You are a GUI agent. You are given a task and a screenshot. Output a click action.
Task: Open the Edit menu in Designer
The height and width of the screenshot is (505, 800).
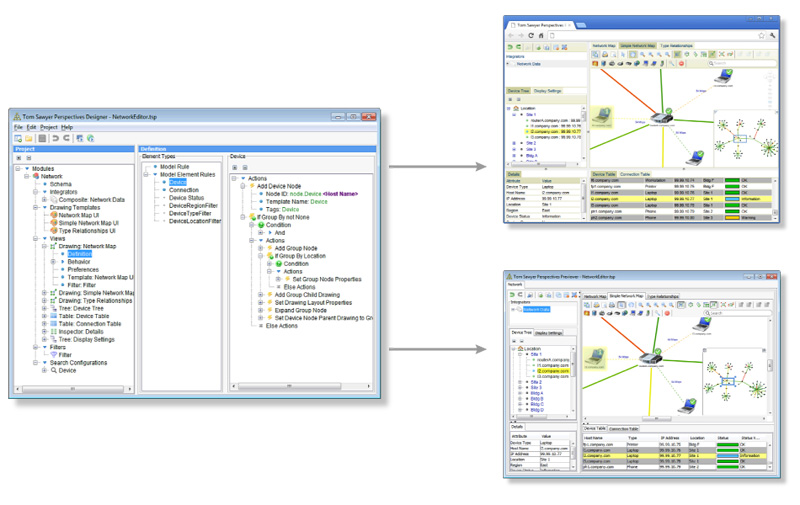point(32,127)
